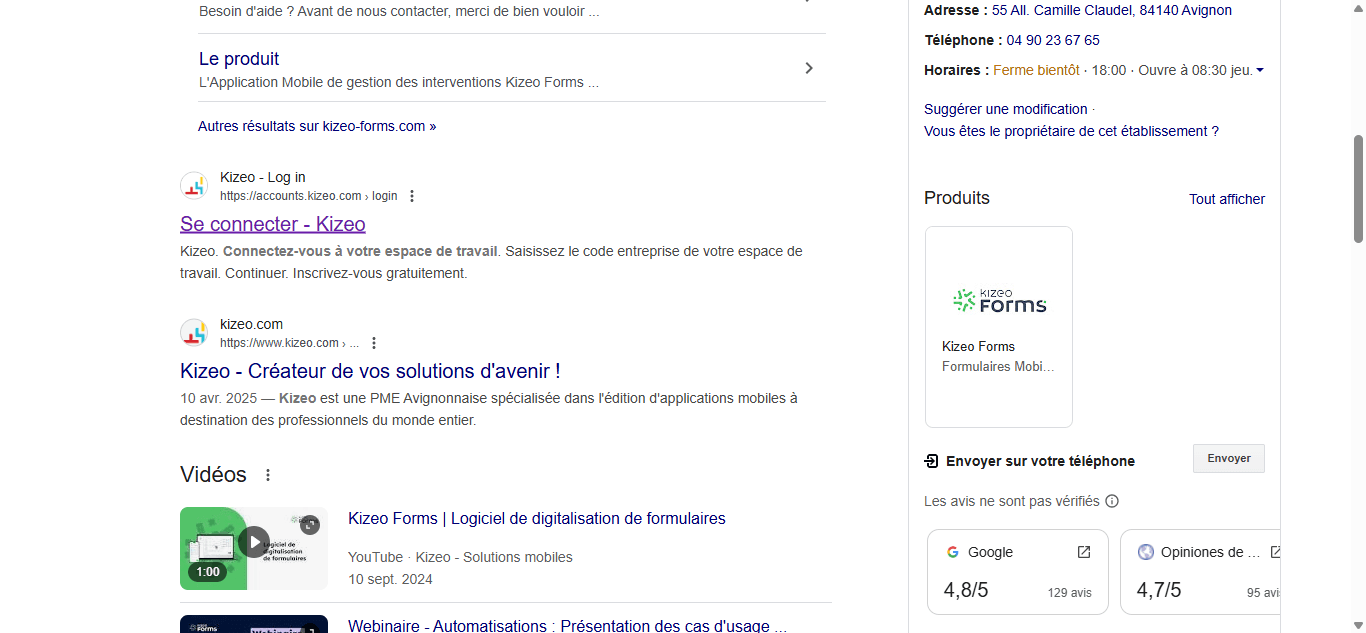
Task: Open "Se connecter - Kizeo" result
Action: click(x=273, y=224)
